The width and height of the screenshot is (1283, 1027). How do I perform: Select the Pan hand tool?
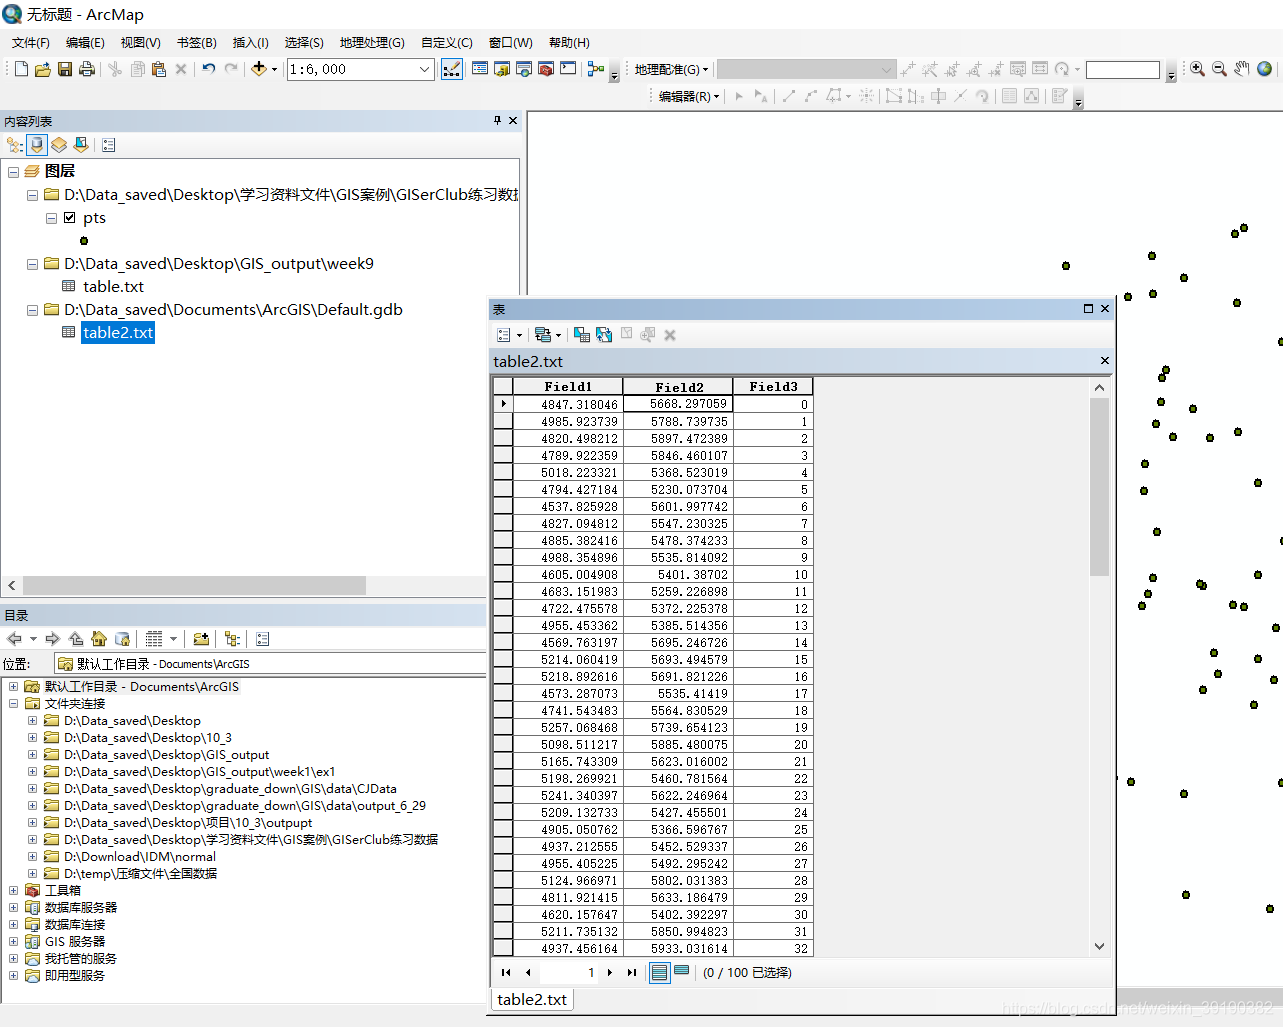point(1242,69)
